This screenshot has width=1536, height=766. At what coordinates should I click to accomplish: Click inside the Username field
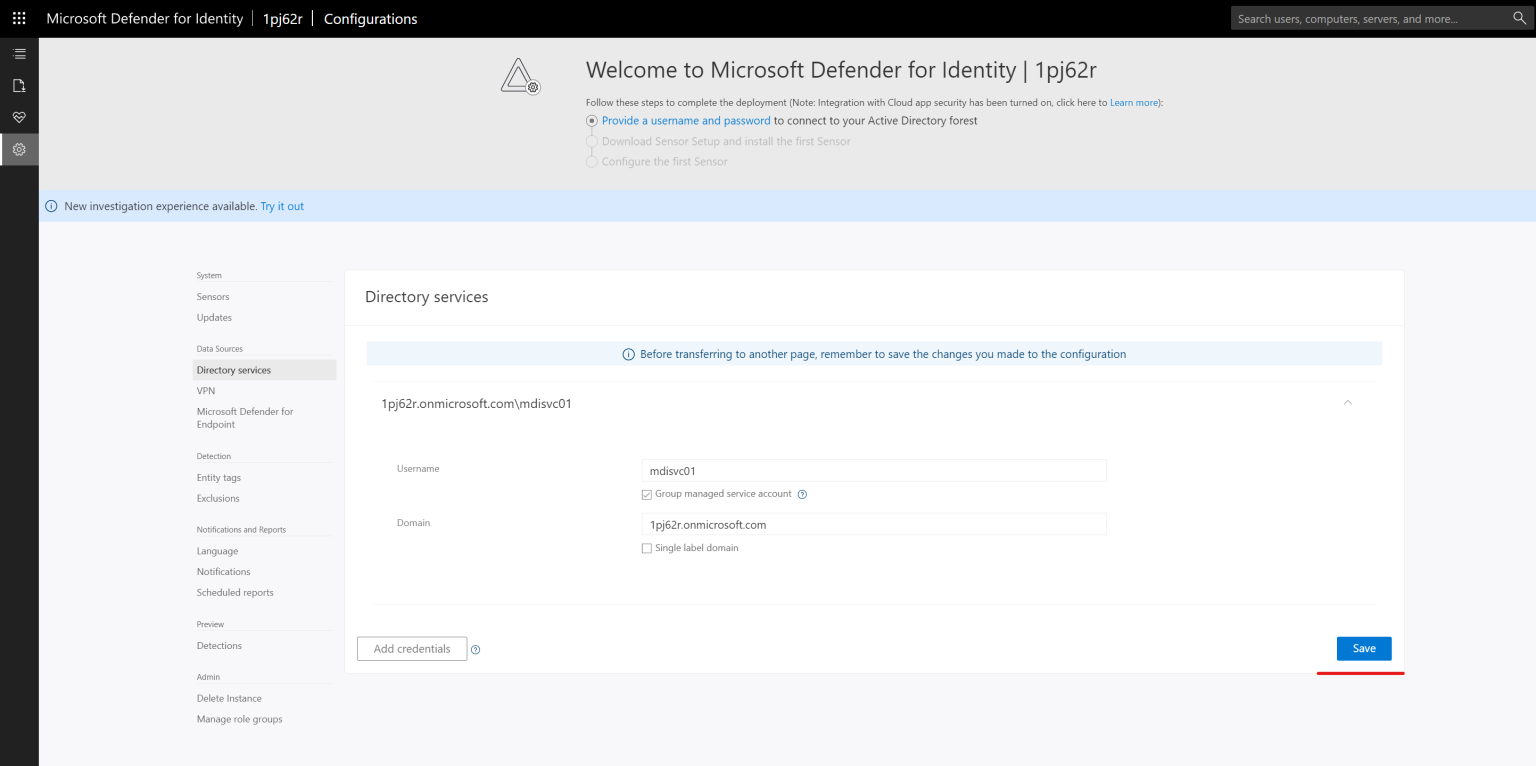point(873,470)
